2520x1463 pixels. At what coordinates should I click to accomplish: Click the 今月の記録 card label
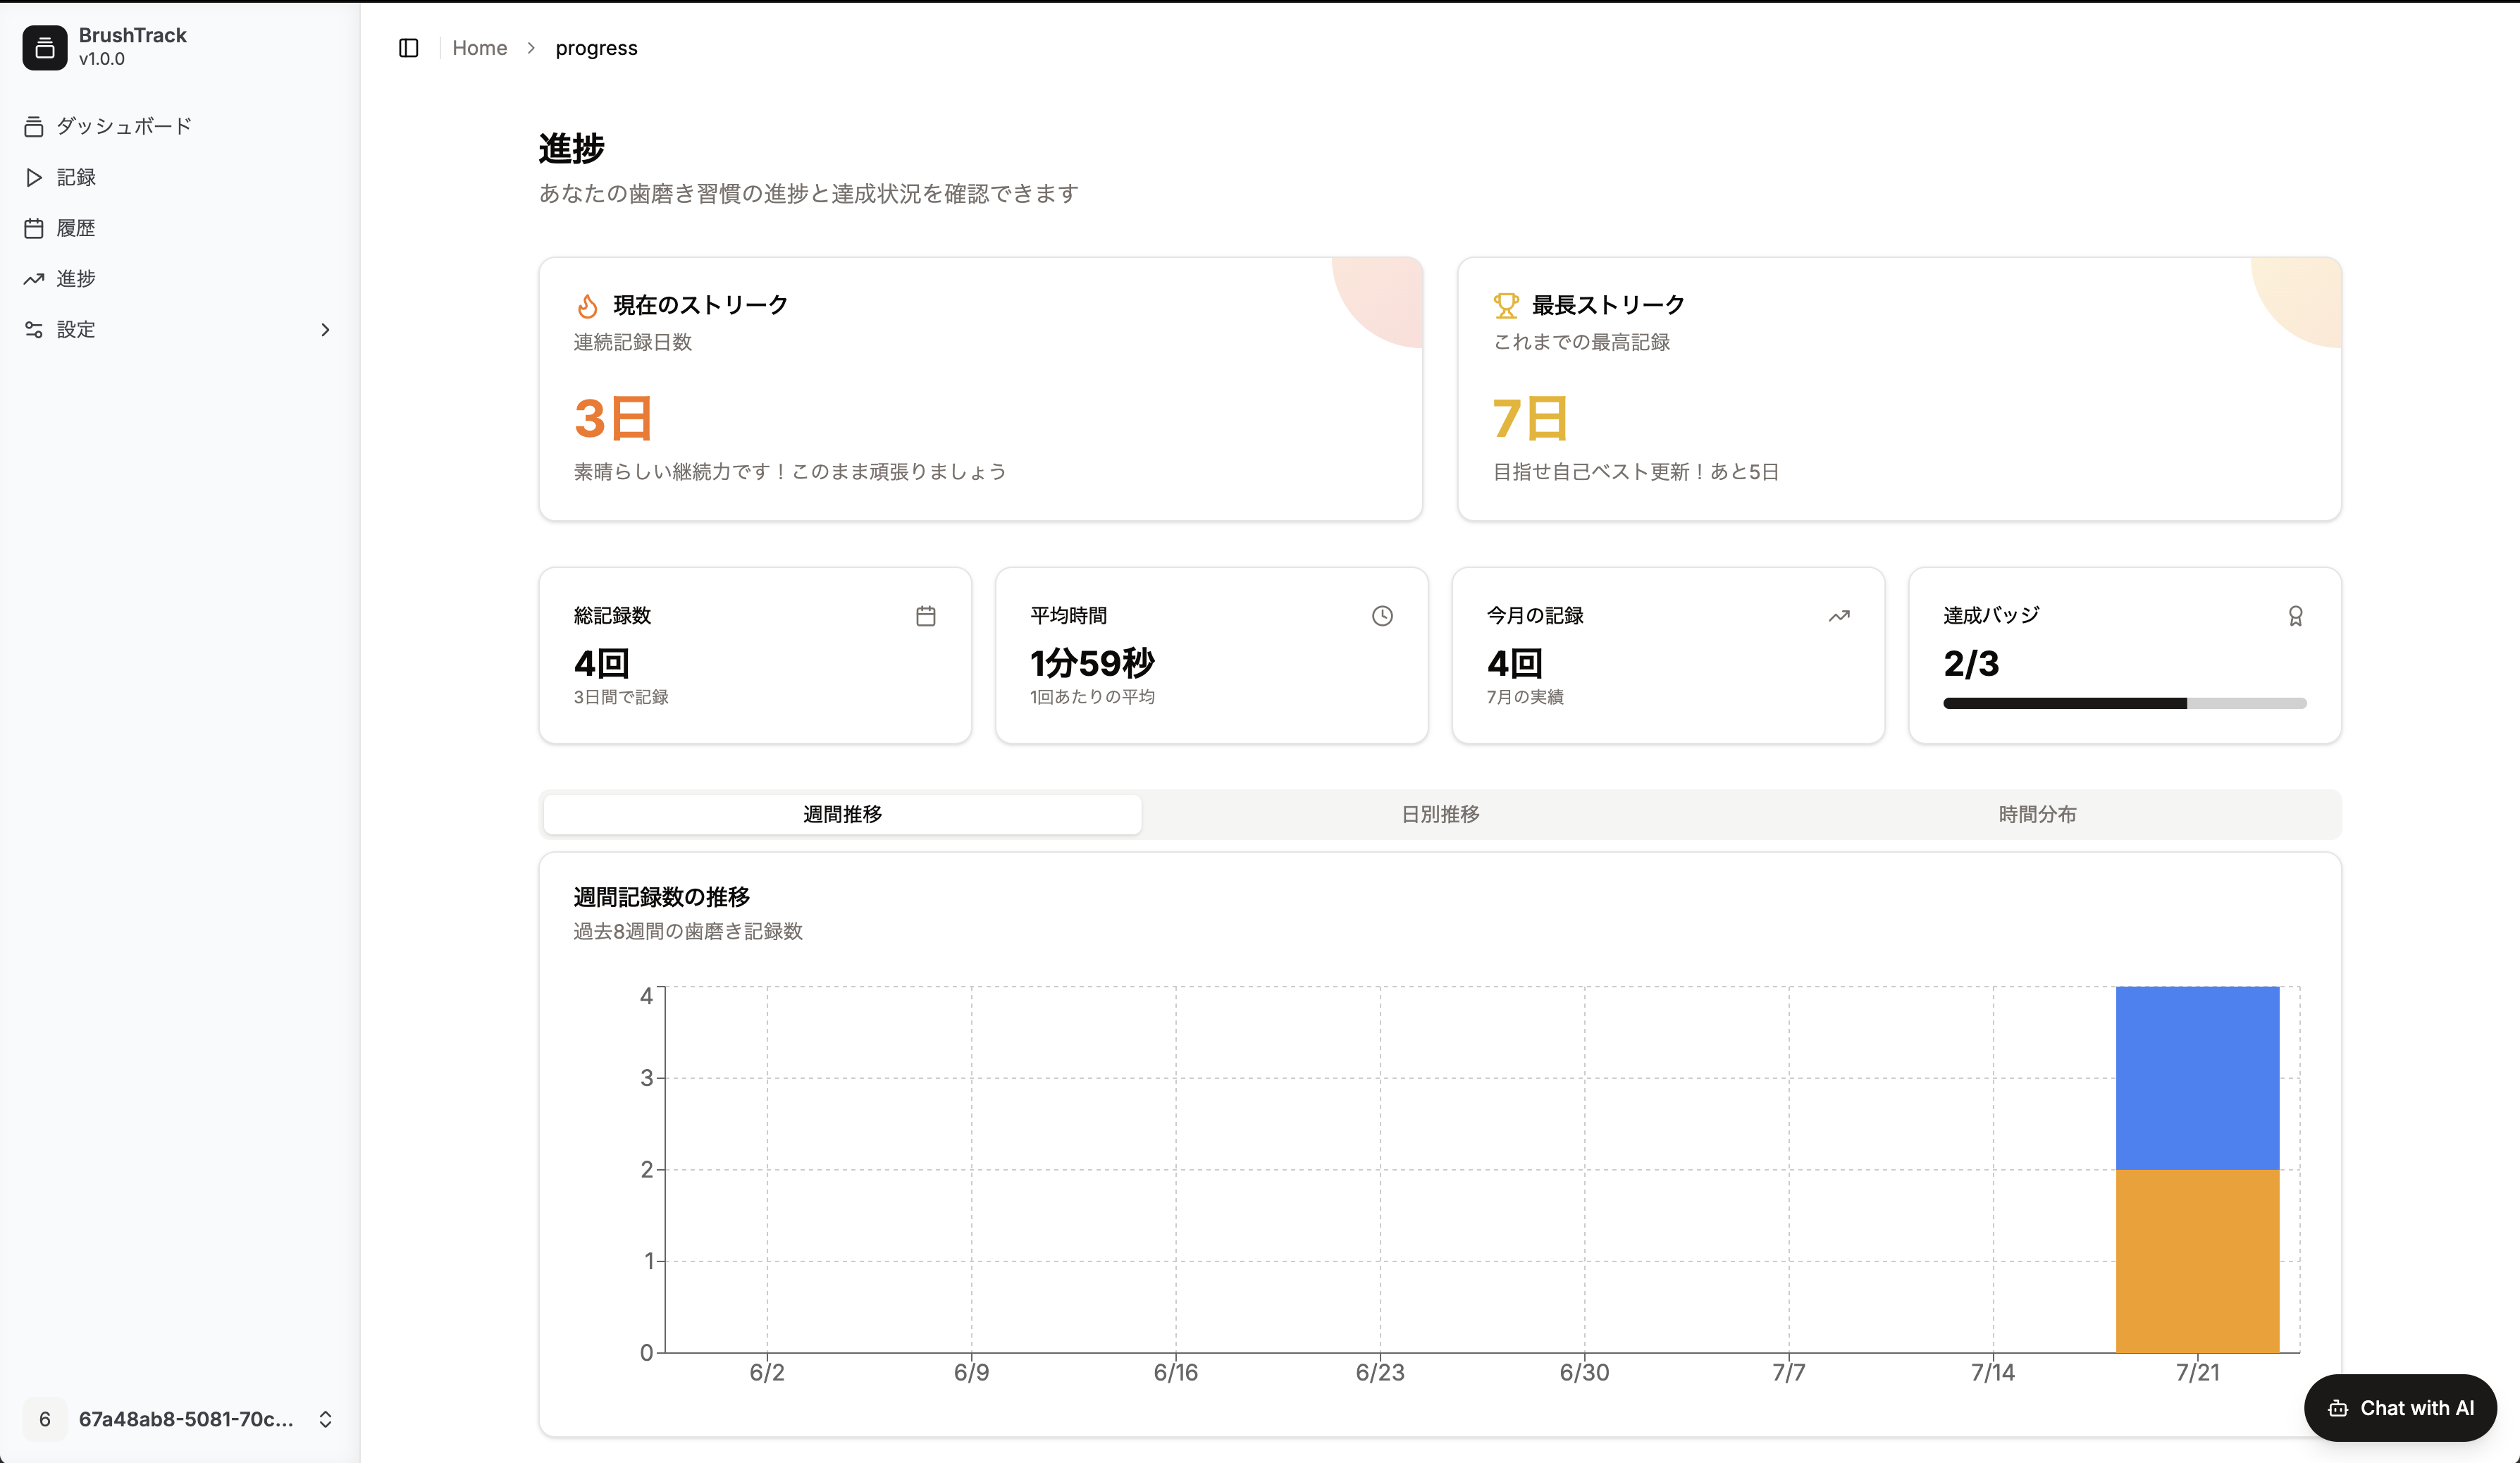(1535, 616)
